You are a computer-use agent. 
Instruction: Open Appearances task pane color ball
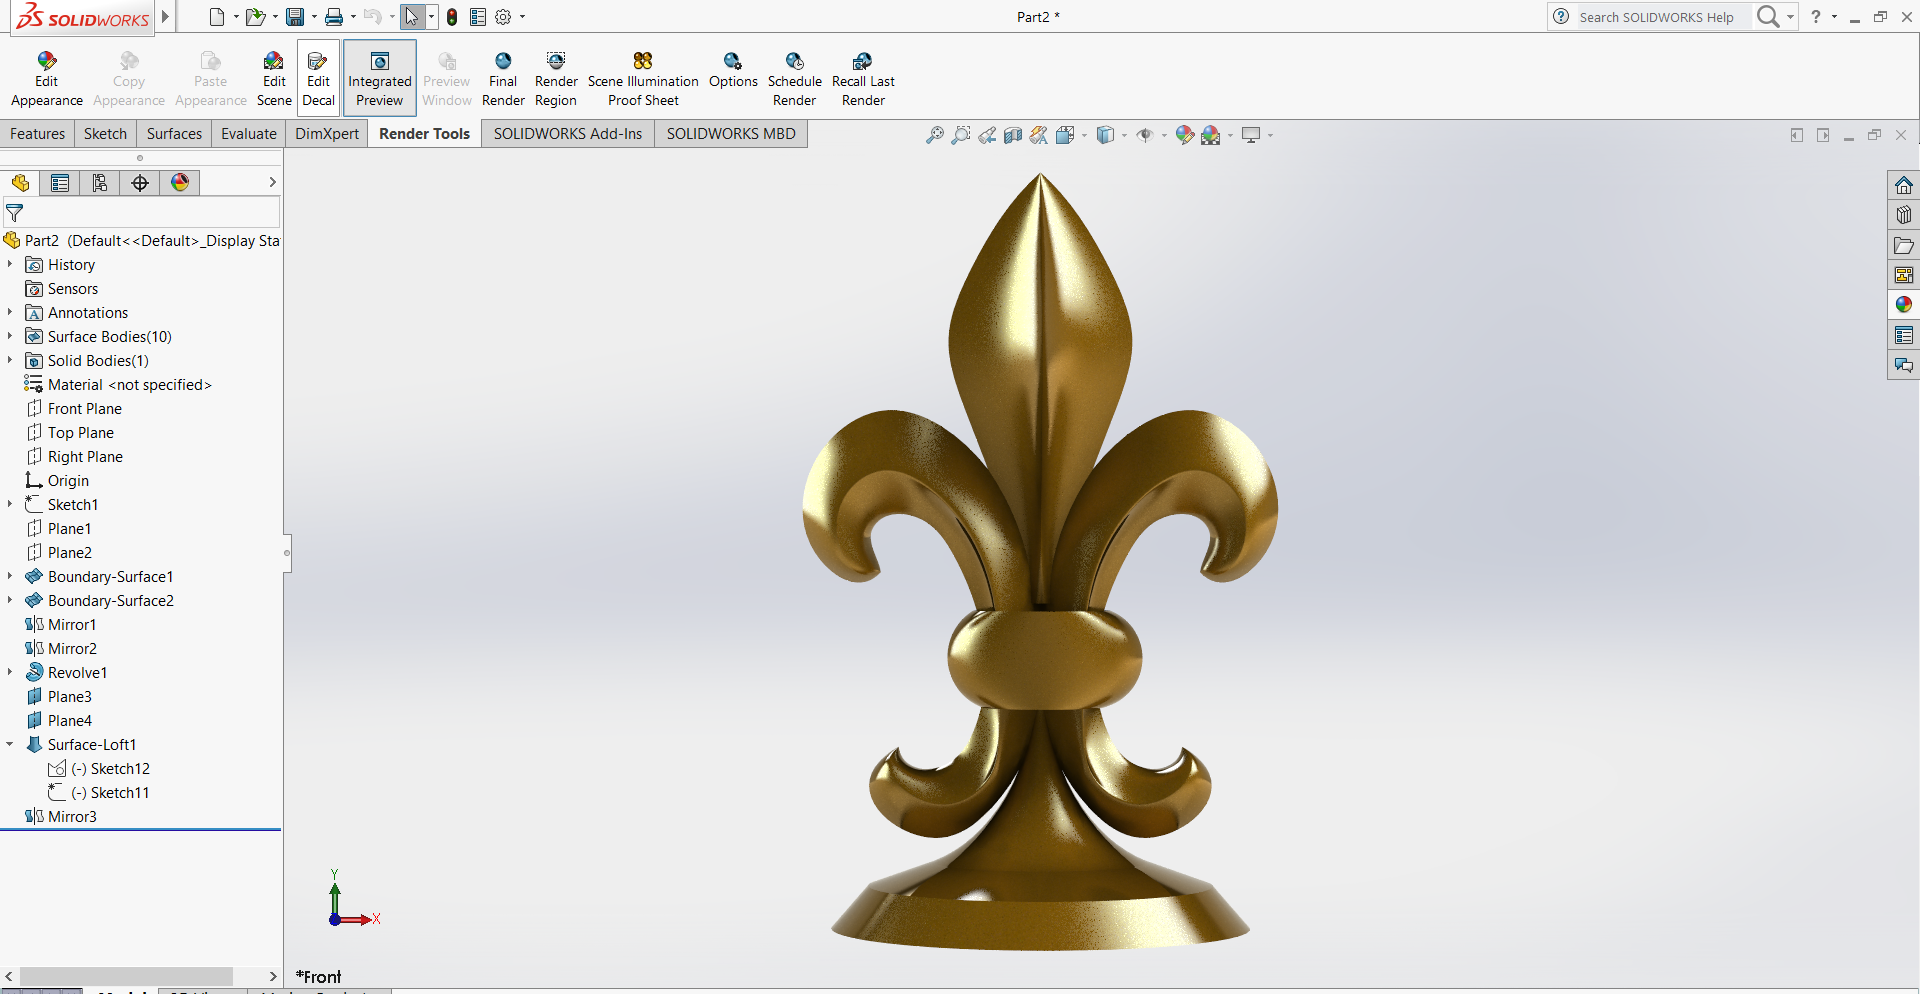(1904, 305)
